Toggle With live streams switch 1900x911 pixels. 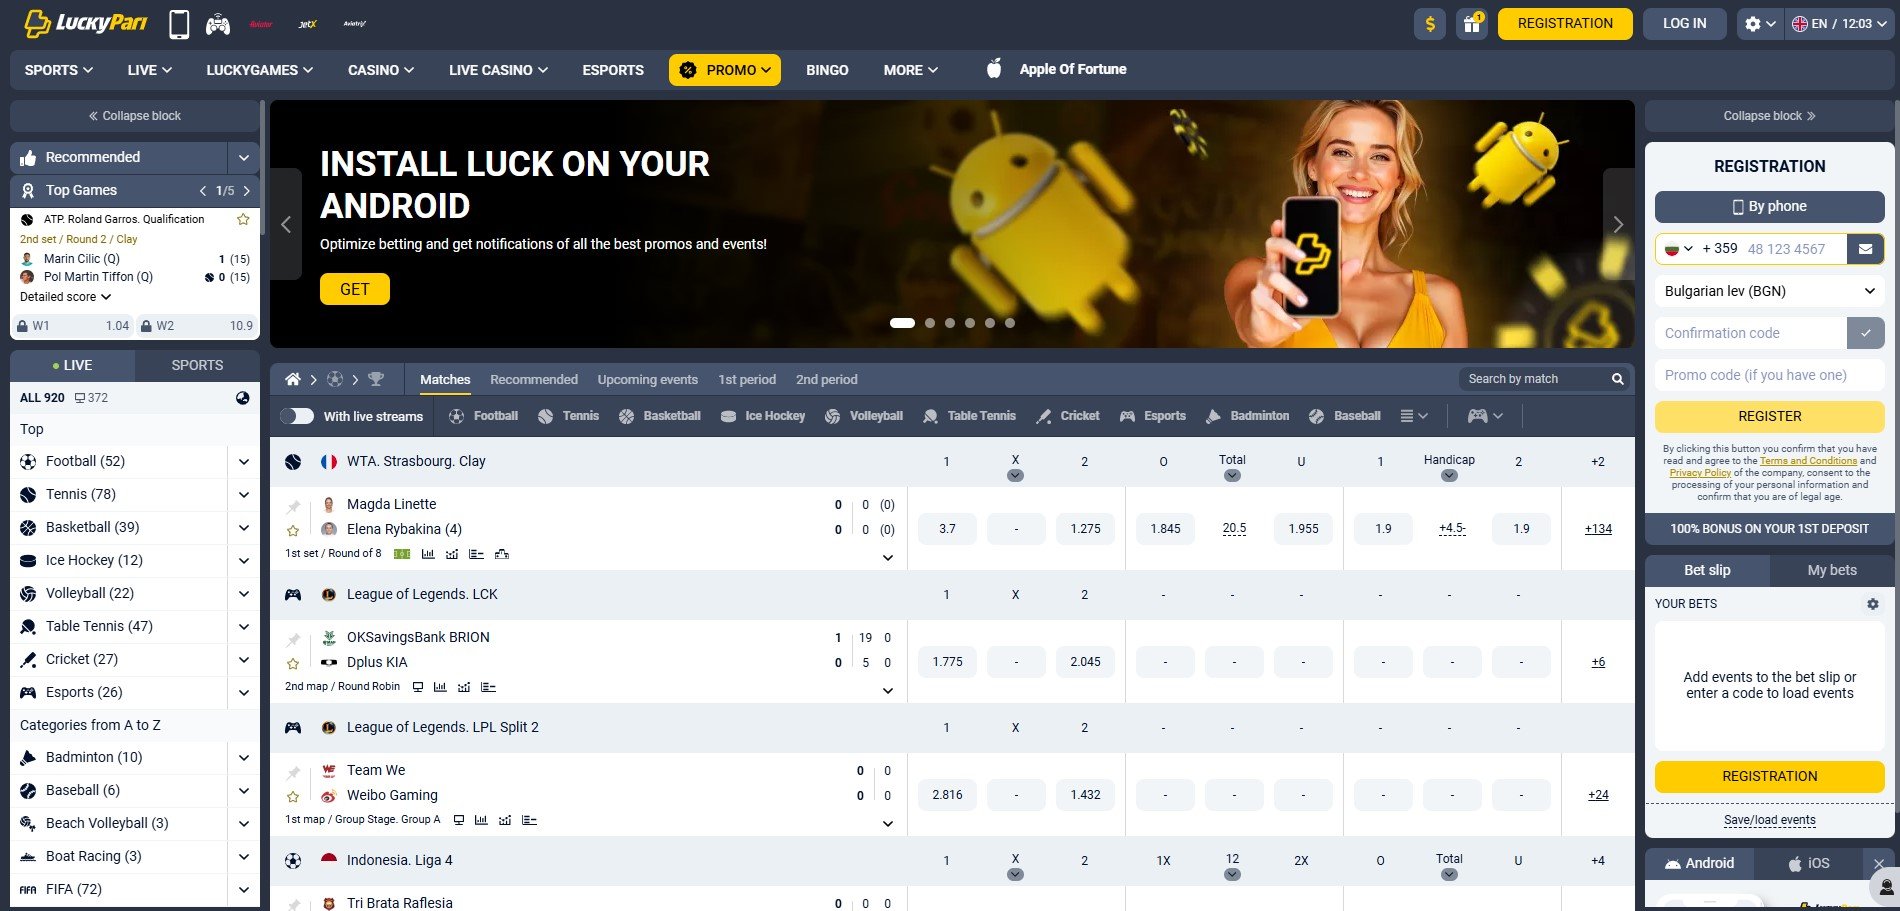click(x=297, y=416)
